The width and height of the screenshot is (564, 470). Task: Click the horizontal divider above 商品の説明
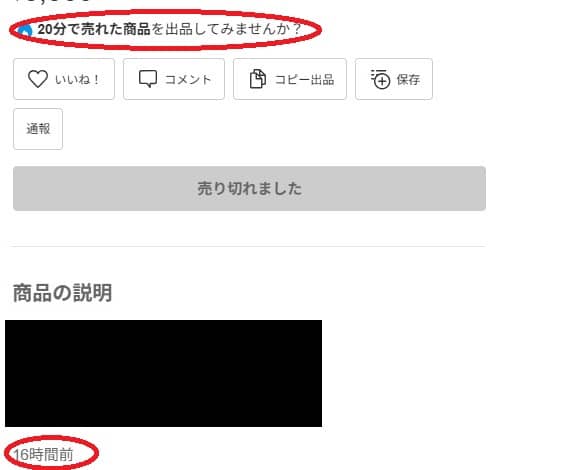tap(248, 247)
